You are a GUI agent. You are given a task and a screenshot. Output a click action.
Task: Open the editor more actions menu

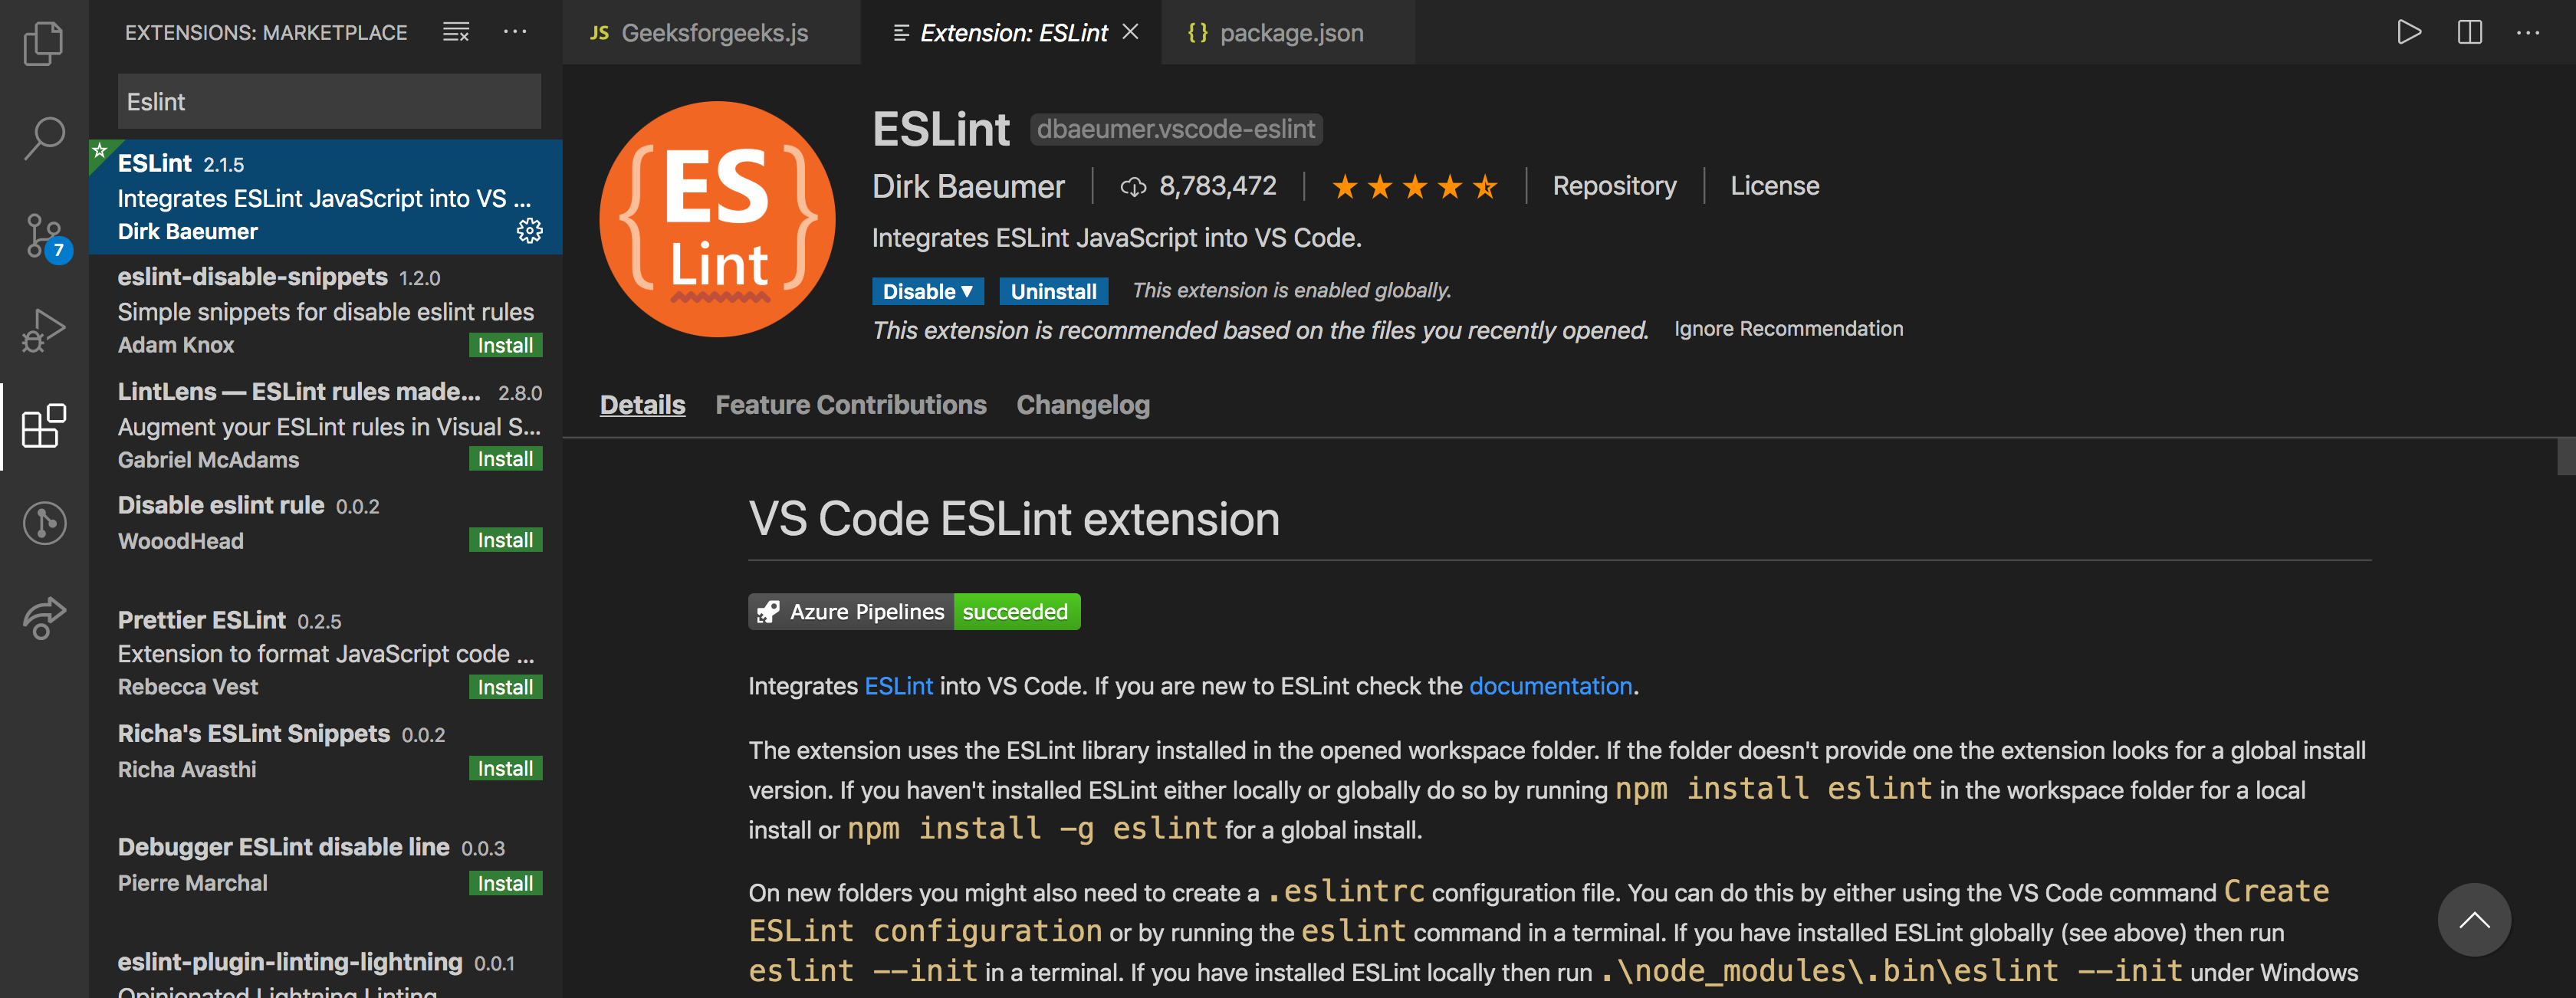(x=2529, y=31)
